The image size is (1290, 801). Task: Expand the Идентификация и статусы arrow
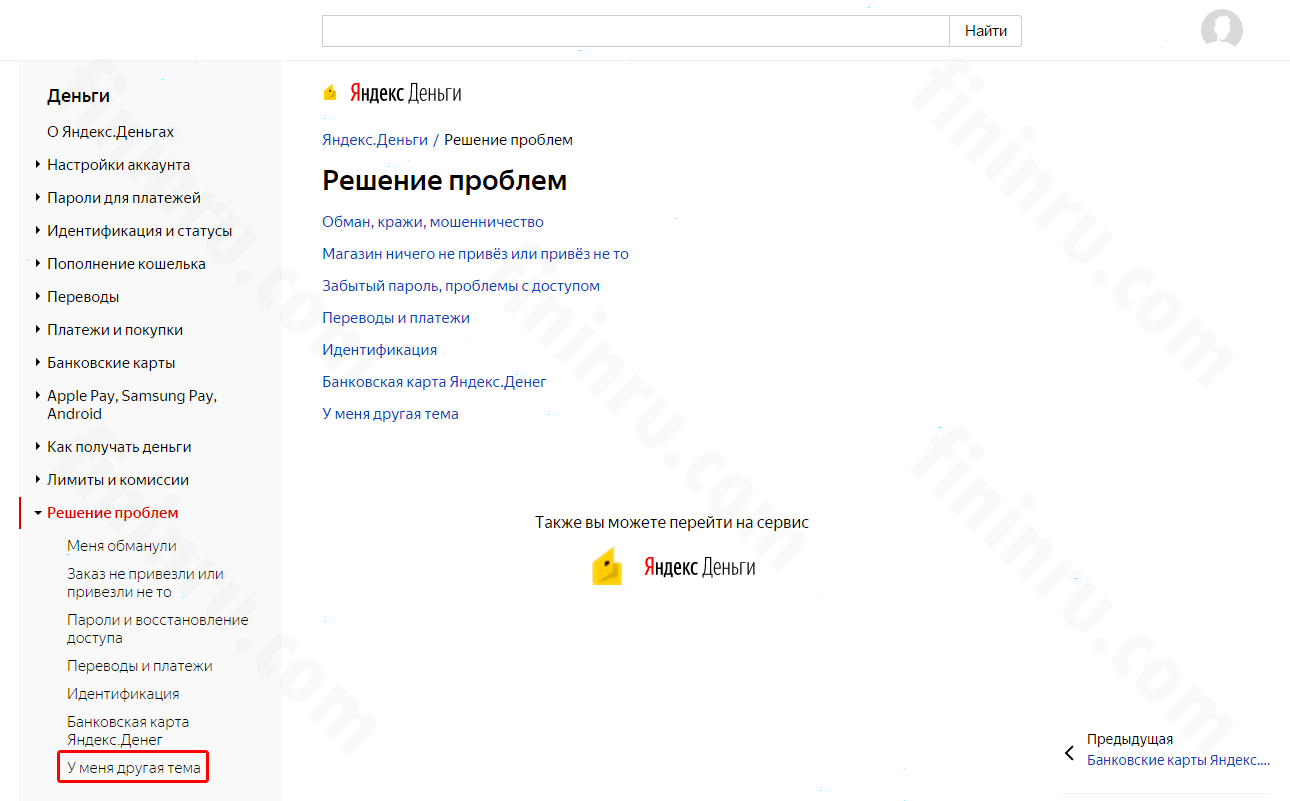[37, 231]
